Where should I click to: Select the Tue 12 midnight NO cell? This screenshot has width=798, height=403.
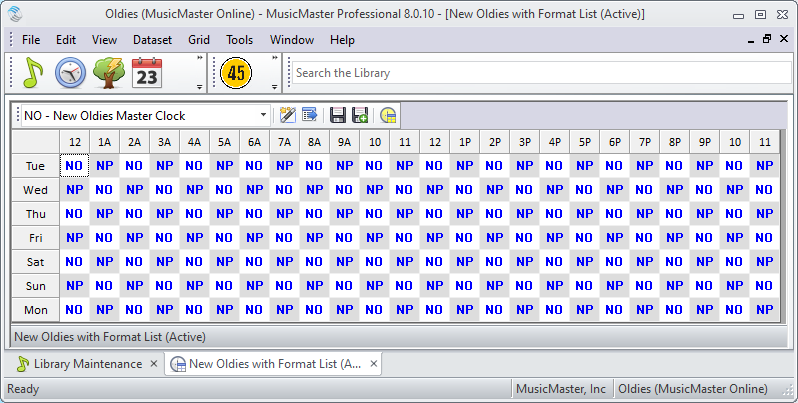[75, 165]
